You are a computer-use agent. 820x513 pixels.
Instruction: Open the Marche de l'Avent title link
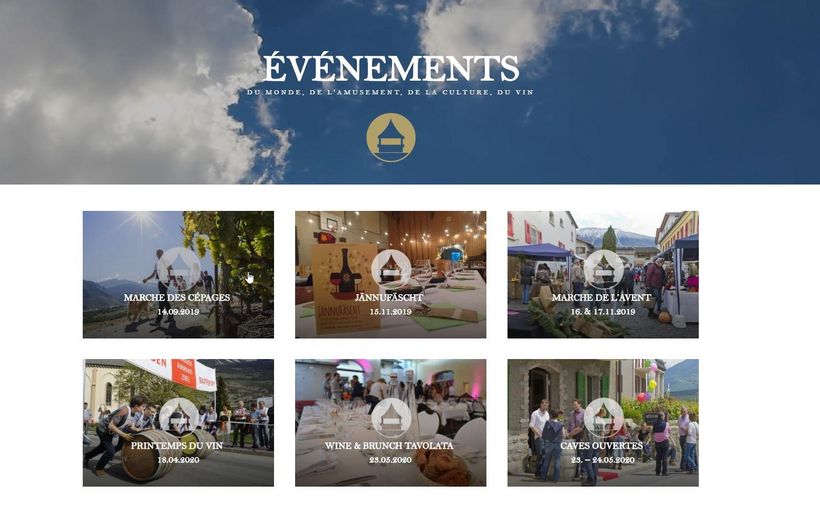[602, 298]
